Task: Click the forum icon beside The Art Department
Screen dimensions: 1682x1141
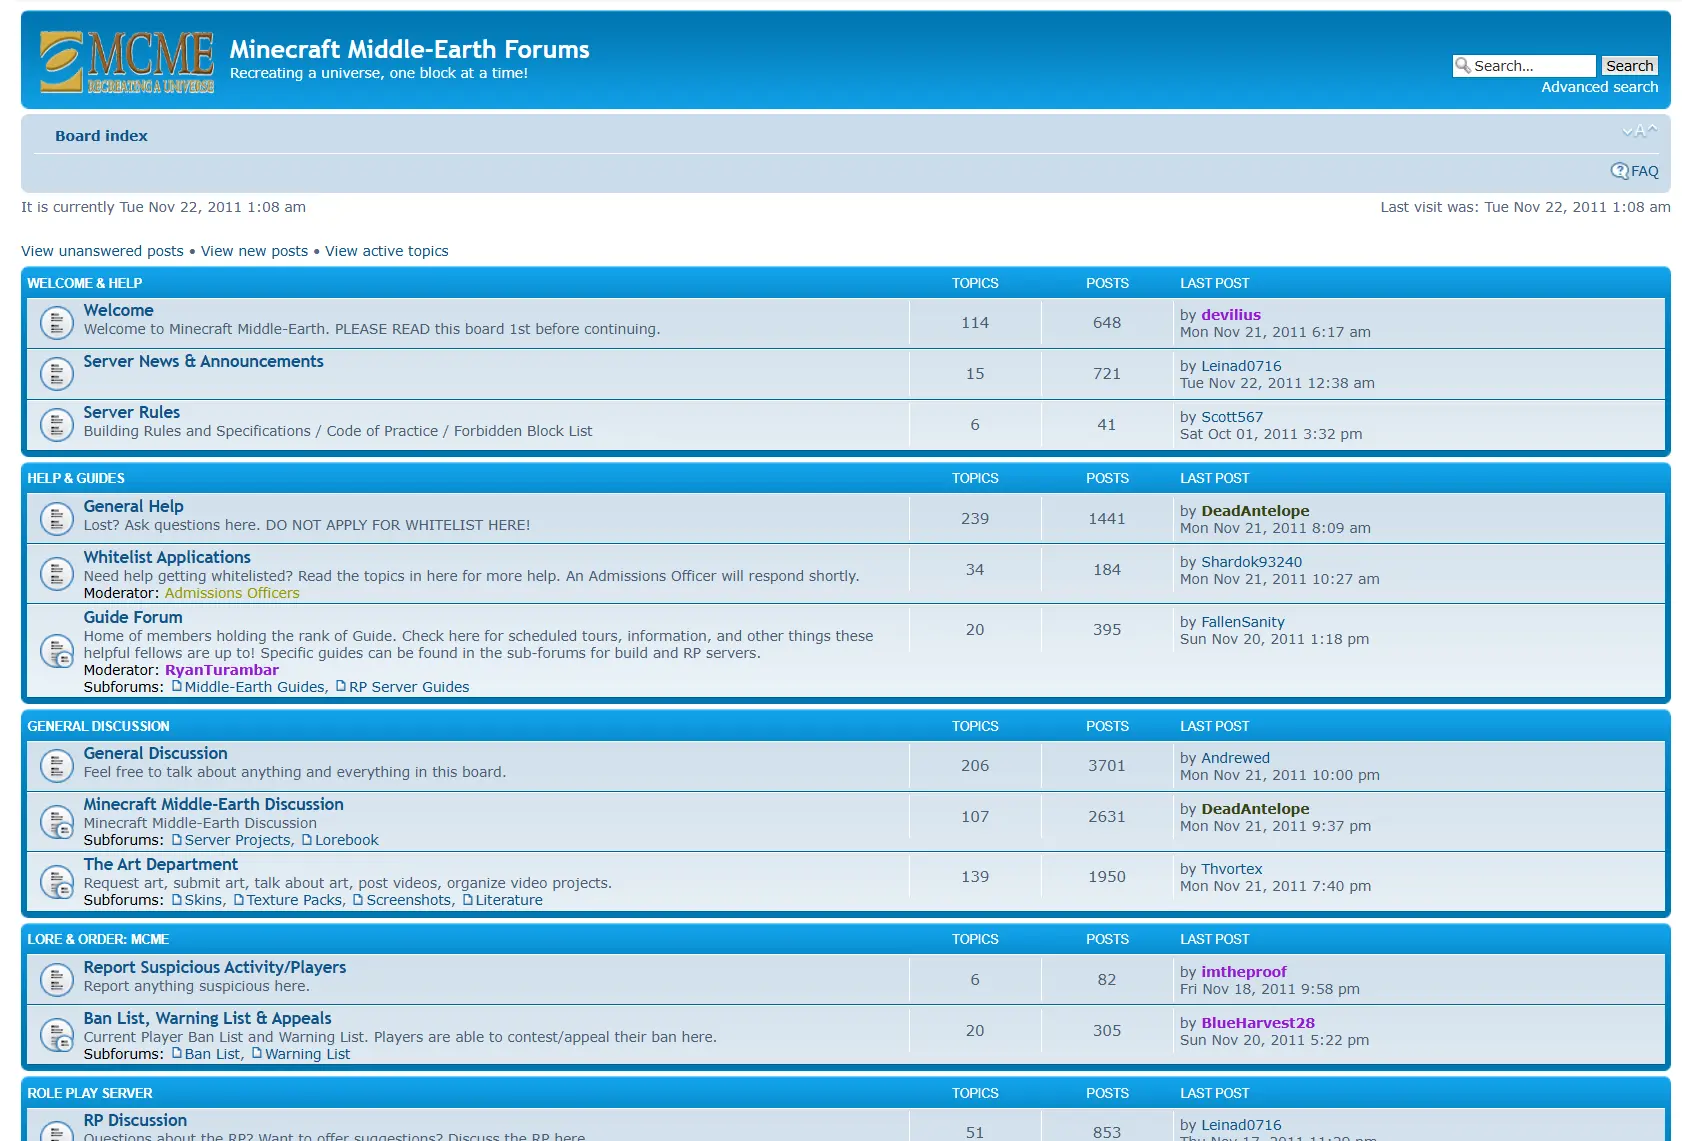Action: pos(57,881)
